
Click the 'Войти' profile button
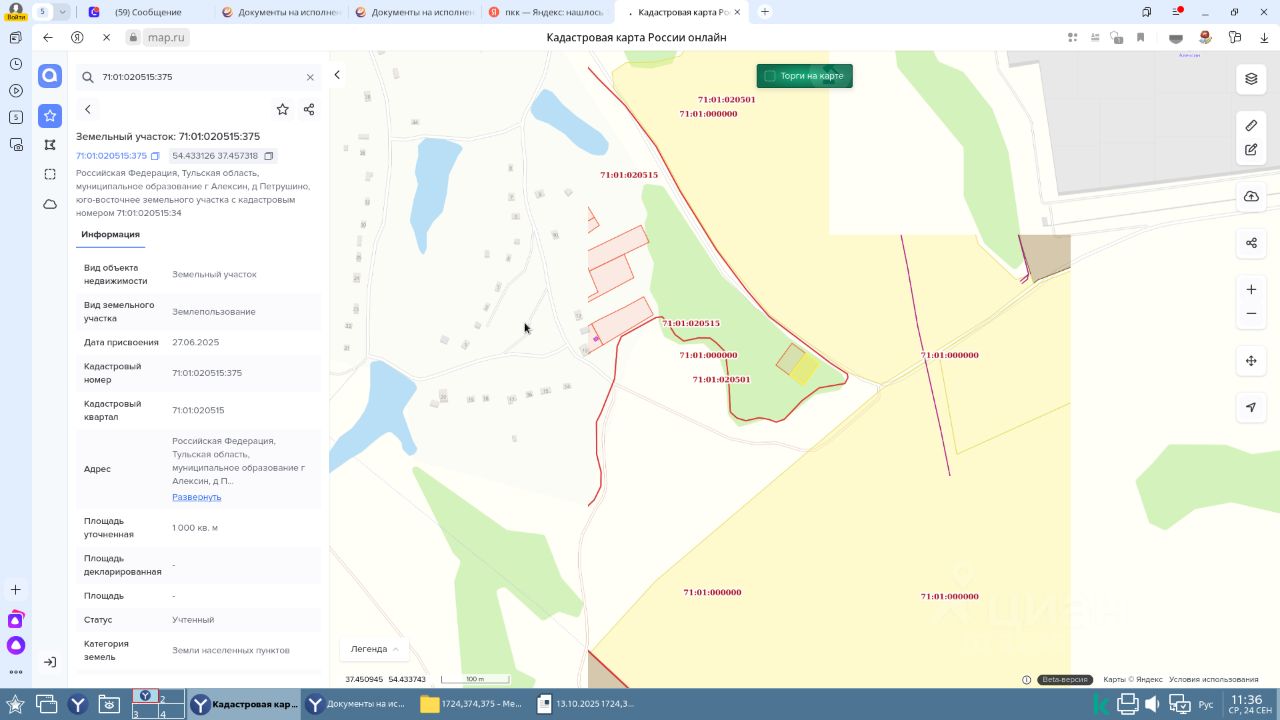pyautogui.click(x=16, y=12)
